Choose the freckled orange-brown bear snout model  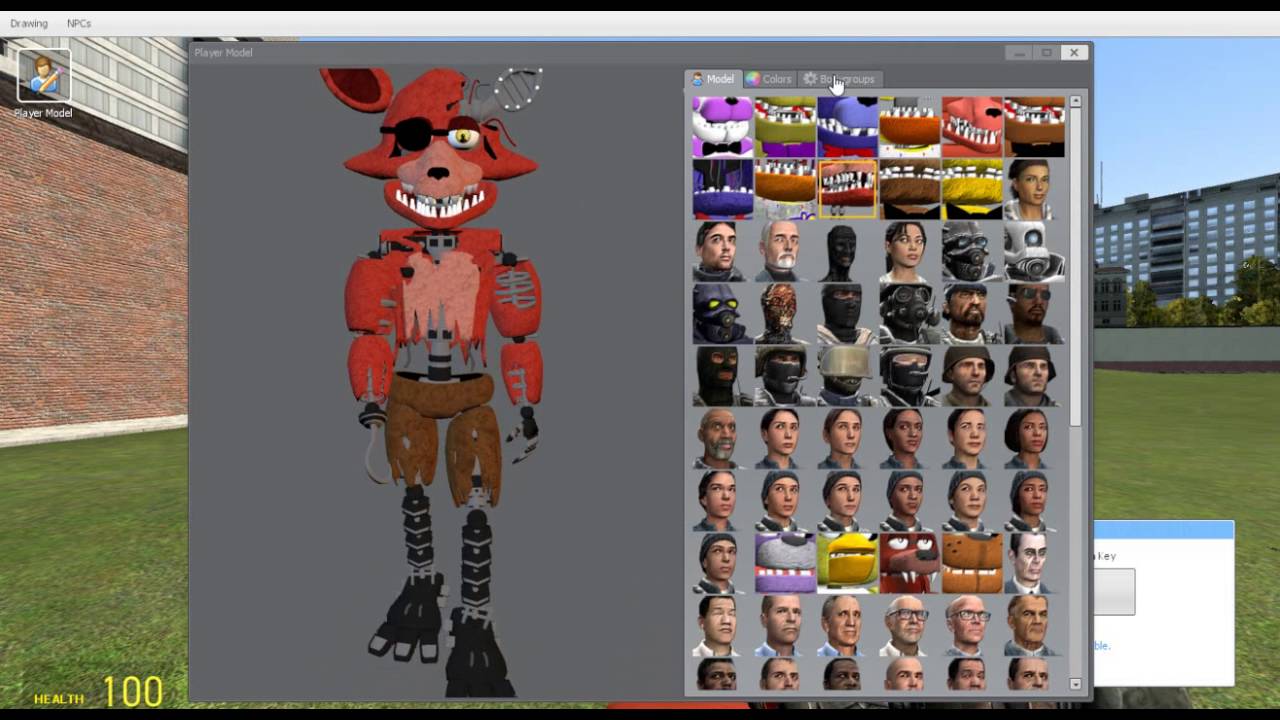pos(971,561)
